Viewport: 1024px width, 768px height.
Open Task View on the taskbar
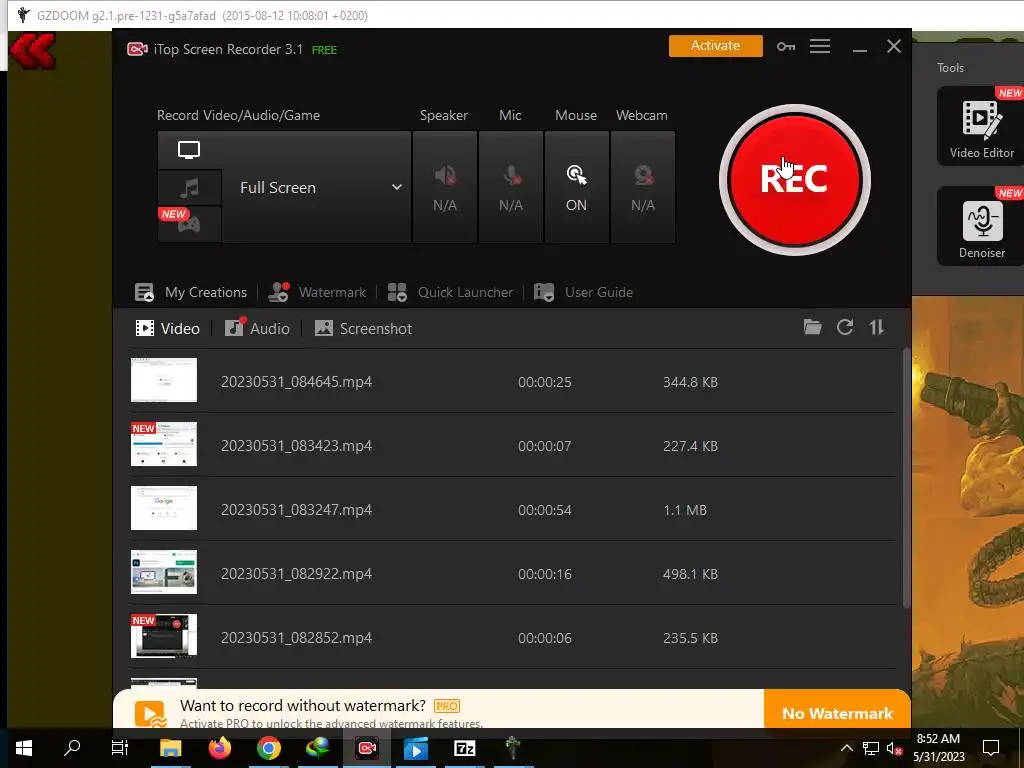pyautogui.click(x=120, y=748)
